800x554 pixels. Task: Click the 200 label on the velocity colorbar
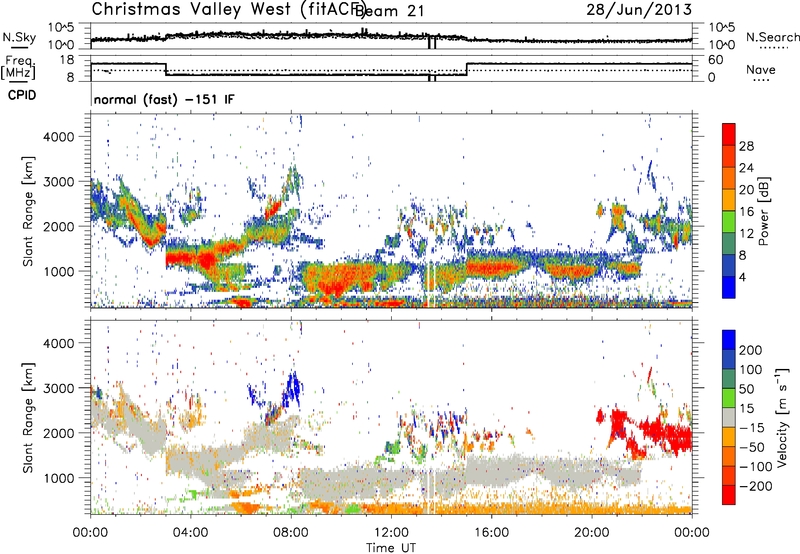point(751,350)
